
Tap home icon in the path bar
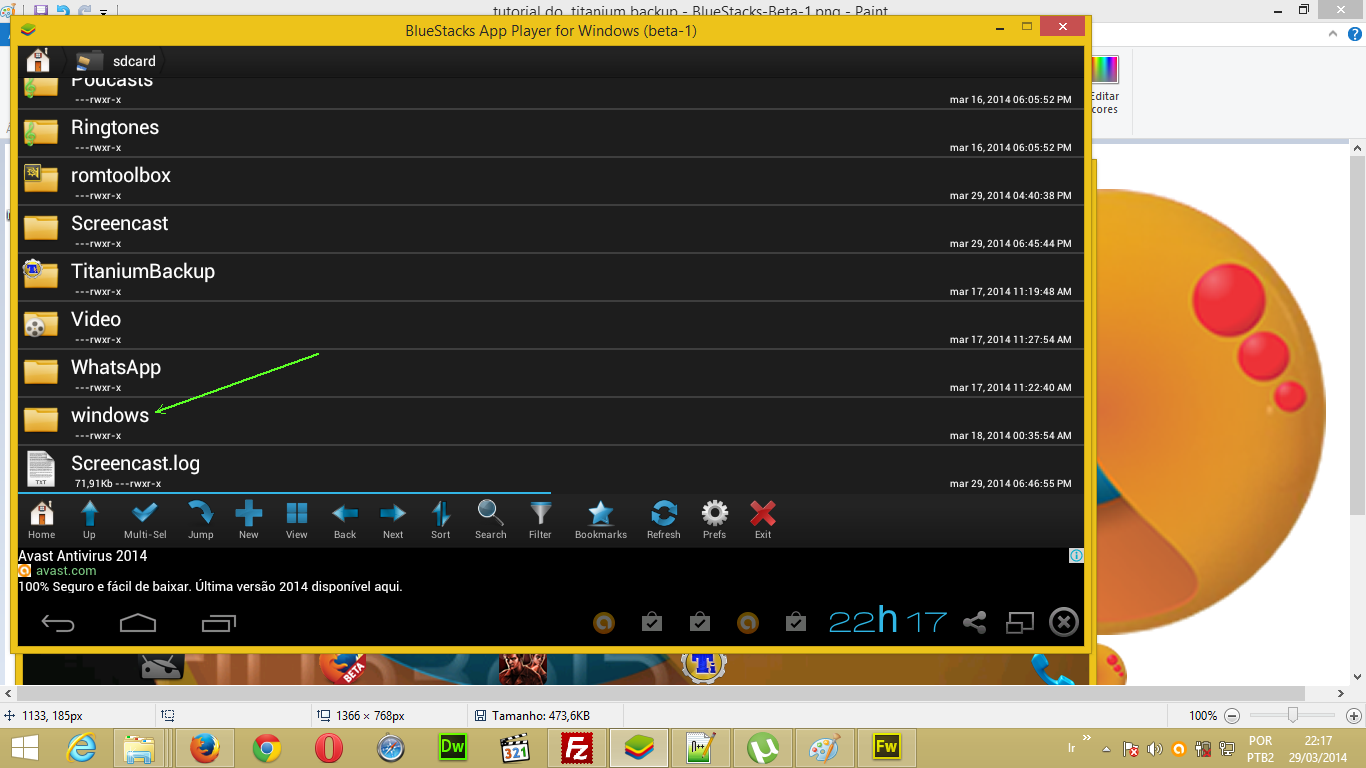pyautogui.click(x=38, y=60)
